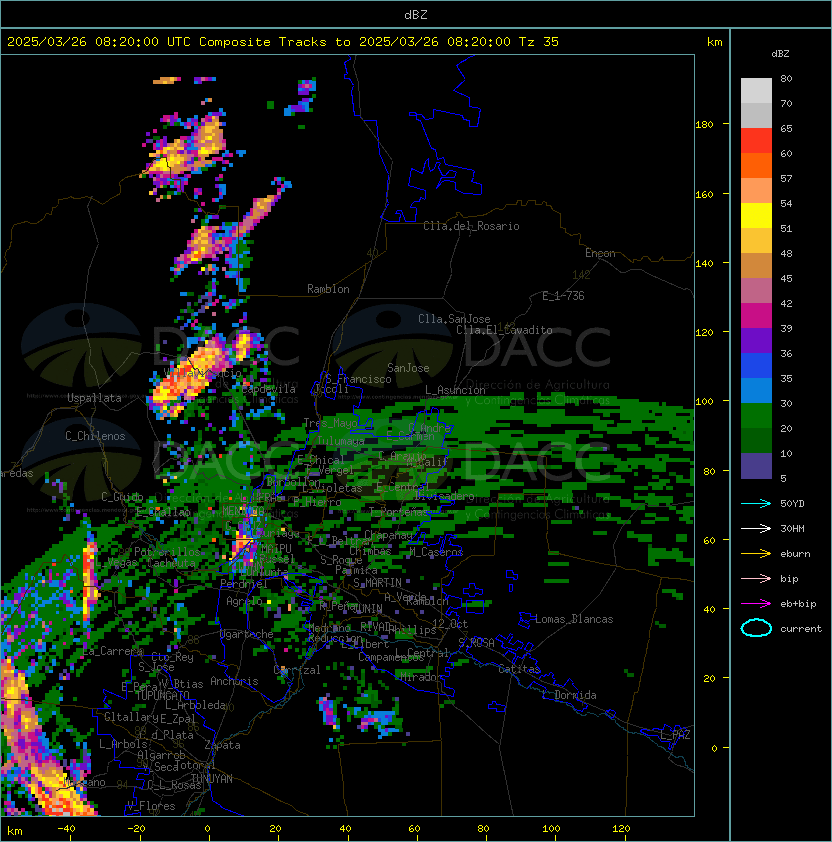The height and width of the screenshot is (842, 832).
Task: Click the 'Uspallata' map label
Action: [94, 398]
